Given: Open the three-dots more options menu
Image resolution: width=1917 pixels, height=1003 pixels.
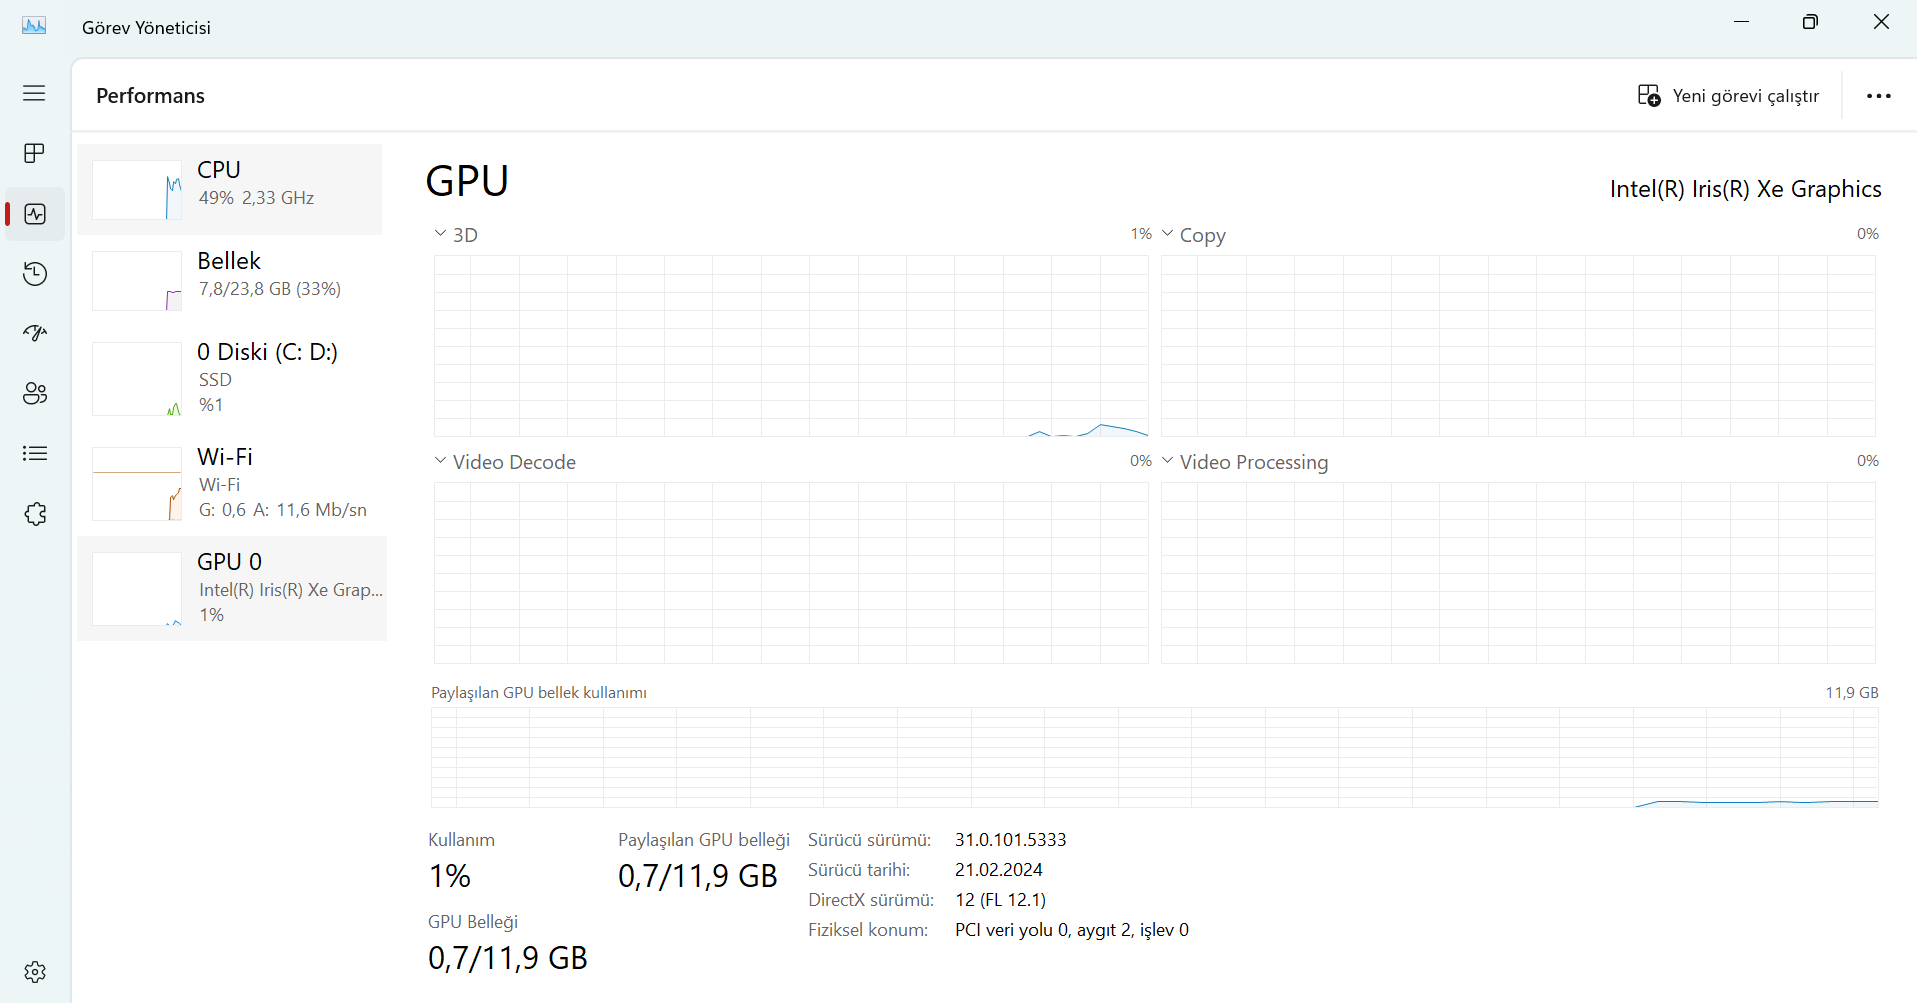Looking at the screenshot, I should tap(1878, 96).
